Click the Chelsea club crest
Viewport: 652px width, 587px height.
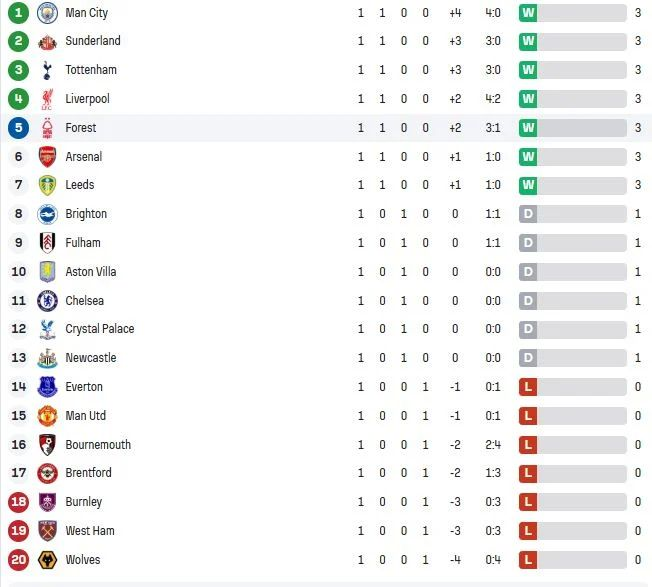47,301
